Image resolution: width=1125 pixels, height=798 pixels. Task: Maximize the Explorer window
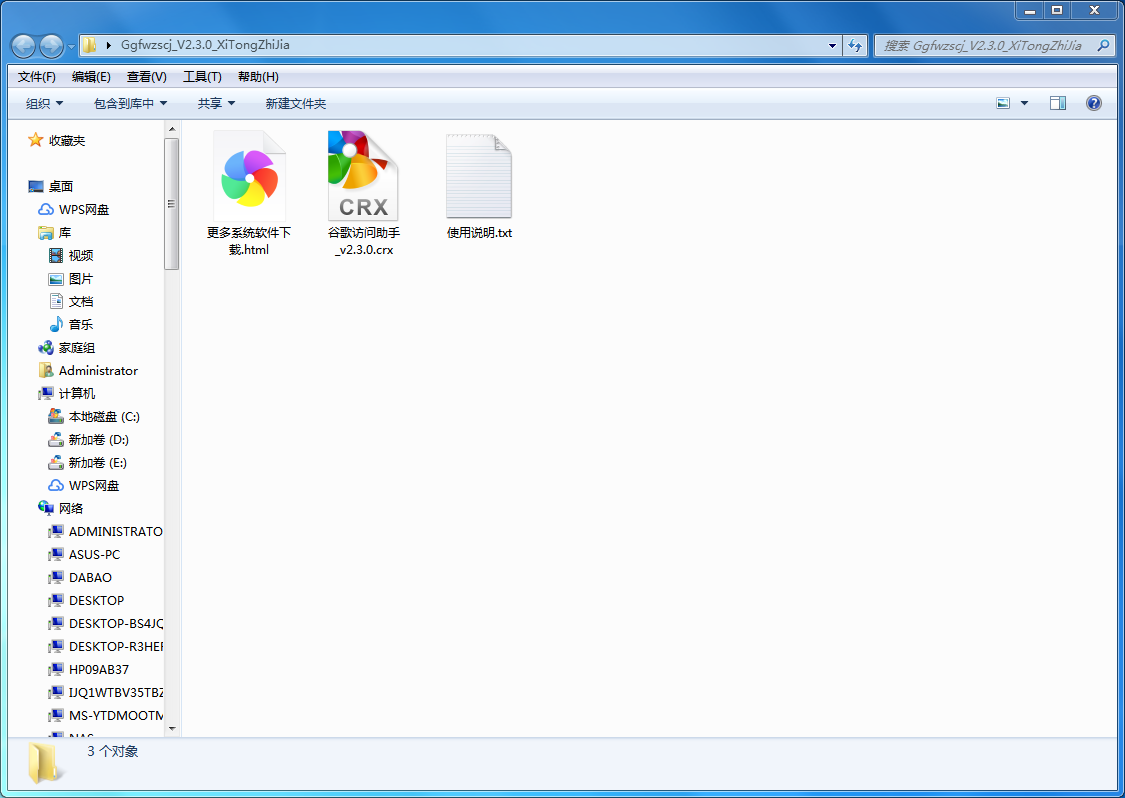pos(1057,10)
